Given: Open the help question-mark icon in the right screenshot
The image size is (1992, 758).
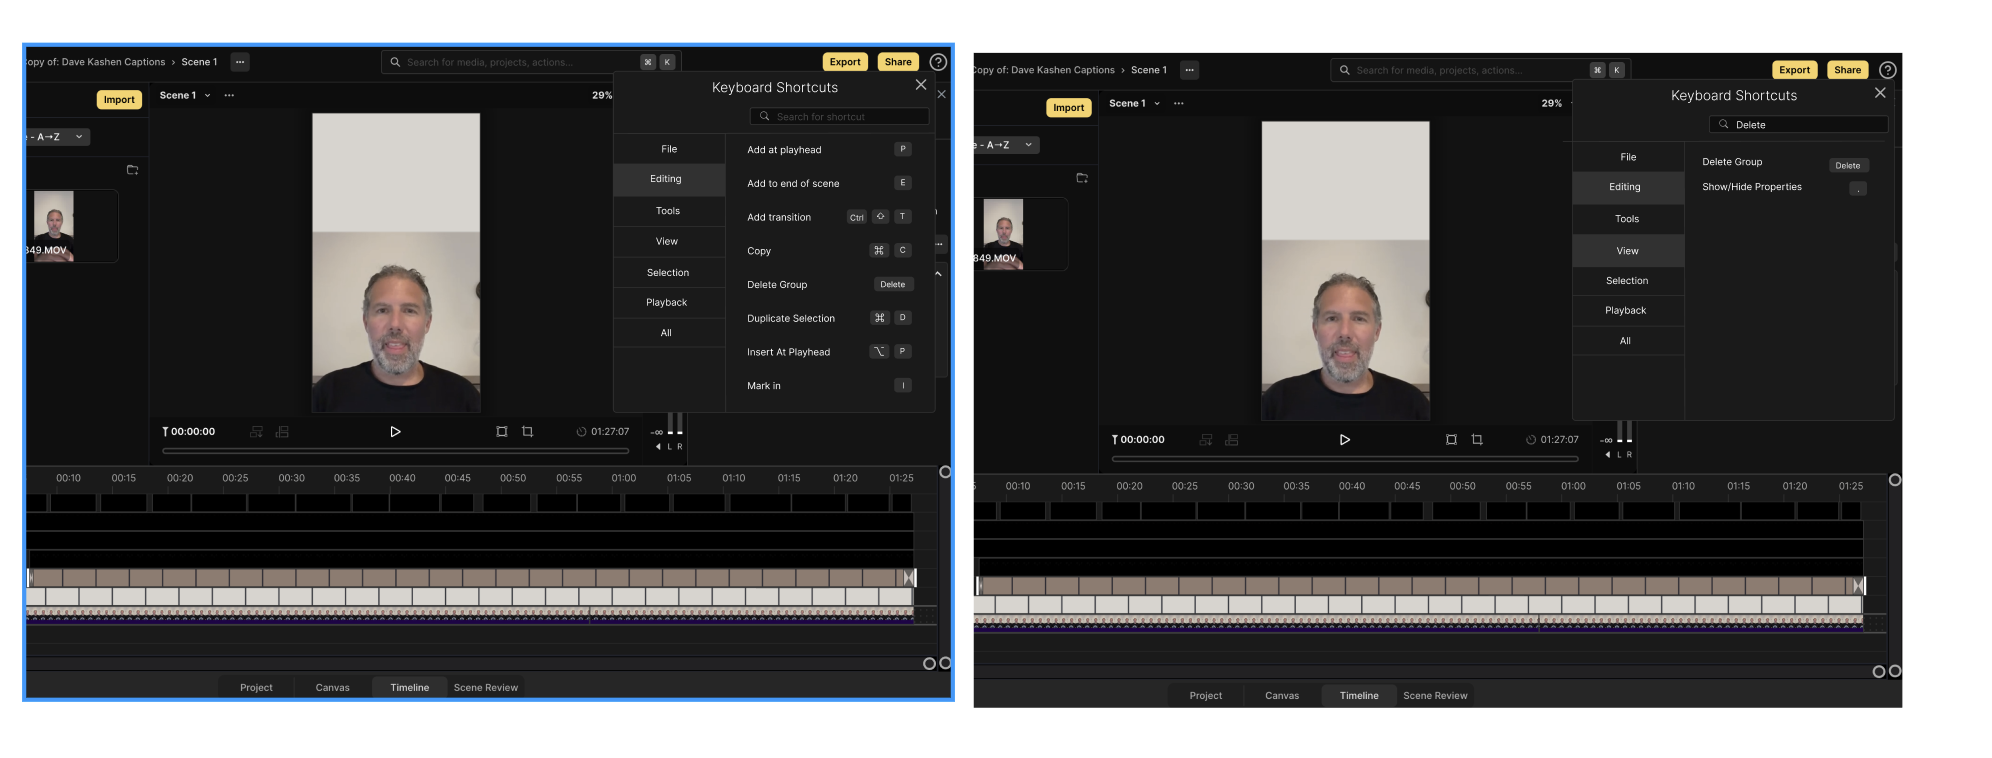Looking at the screenshot, I should (x=1887, y=70).
